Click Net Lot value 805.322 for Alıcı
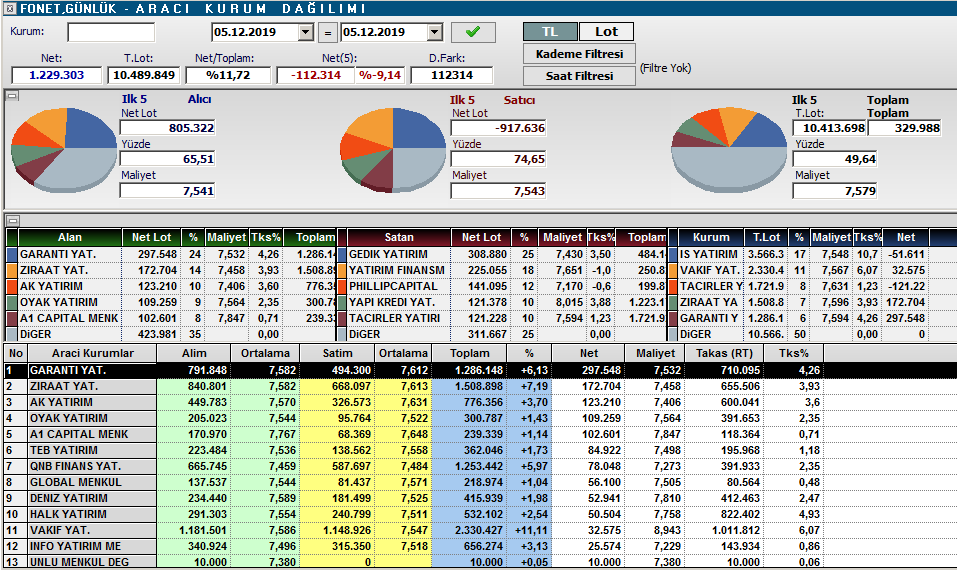This screenshot has width=957, height=570. [168, 128]
